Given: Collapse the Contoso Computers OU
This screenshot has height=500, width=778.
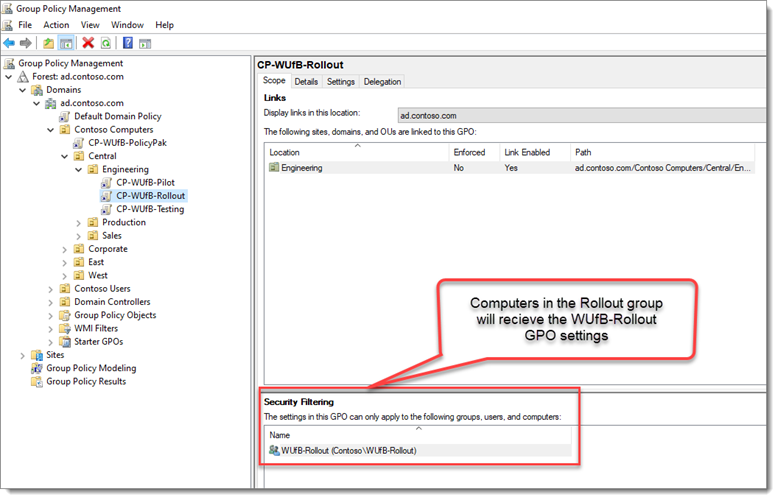Looking at the screenshot, I should click(51, 130).
